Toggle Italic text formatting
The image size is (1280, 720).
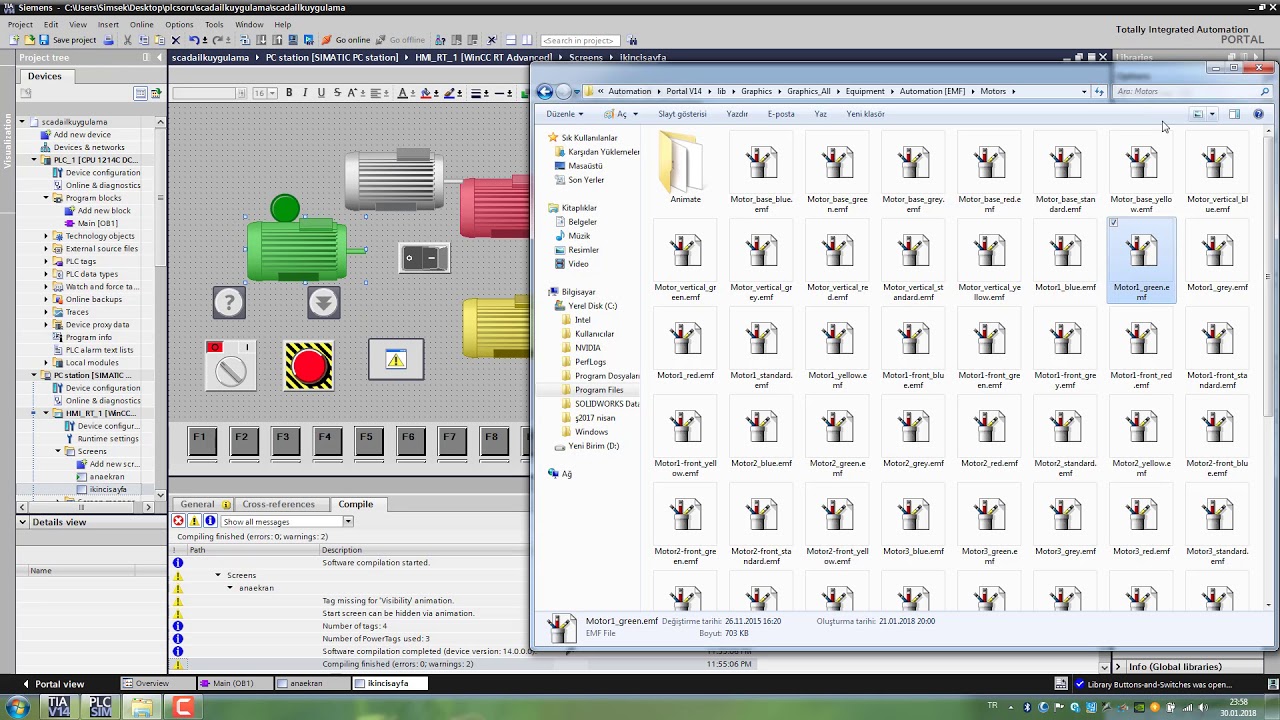point(305,93)
